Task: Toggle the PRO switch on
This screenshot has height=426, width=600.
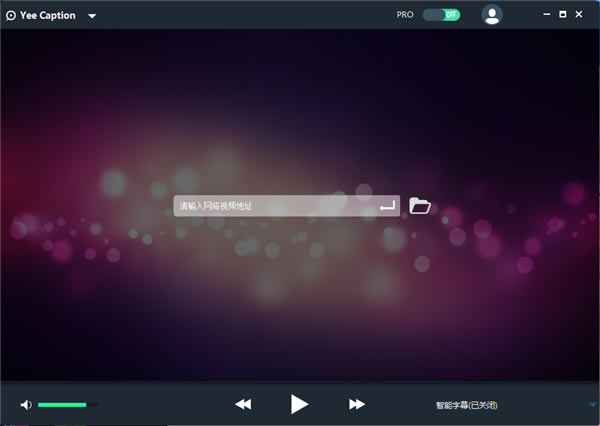Action: click(x=441, y=15)
